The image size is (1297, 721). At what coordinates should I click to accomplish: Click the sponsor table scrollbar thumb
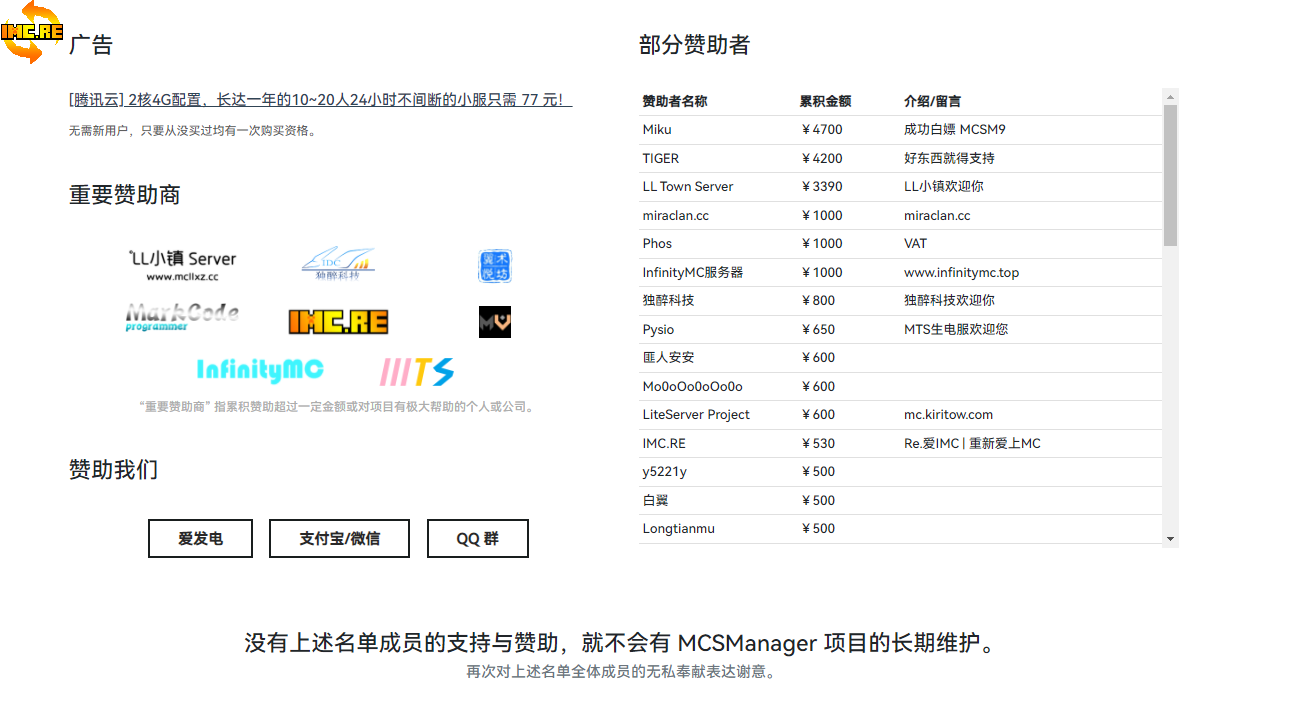tap(1170, 175)
